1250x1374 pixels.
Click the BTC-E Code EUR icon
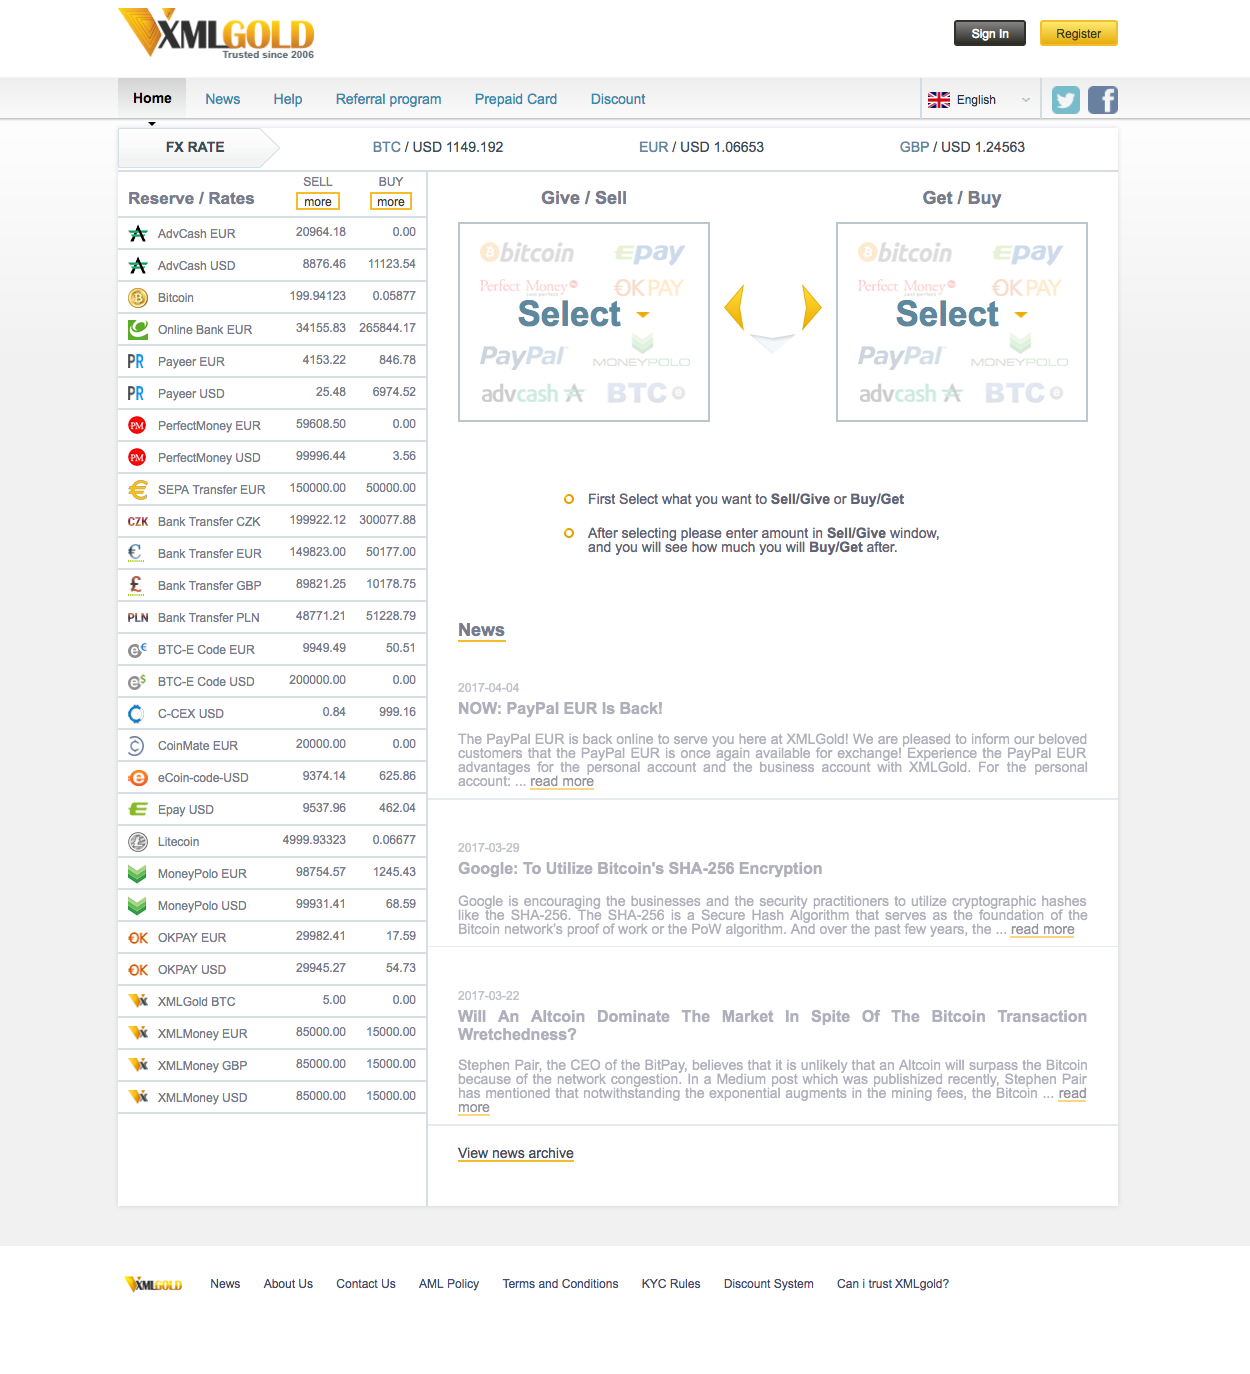(138, 650)
